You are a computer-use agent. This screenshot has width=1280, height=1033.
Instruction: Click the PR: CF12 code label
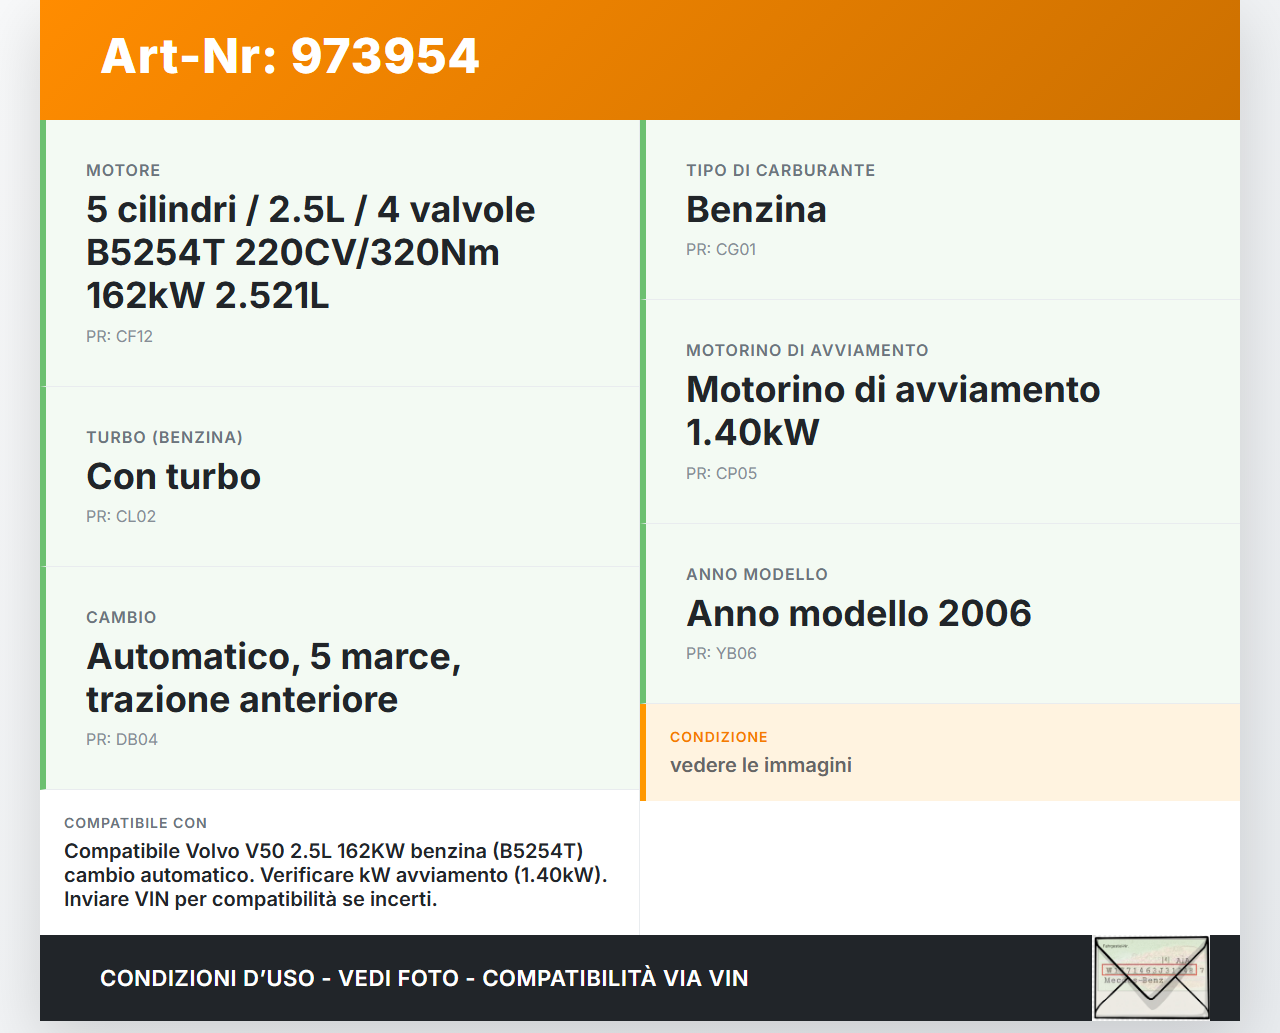pos(119,336)
